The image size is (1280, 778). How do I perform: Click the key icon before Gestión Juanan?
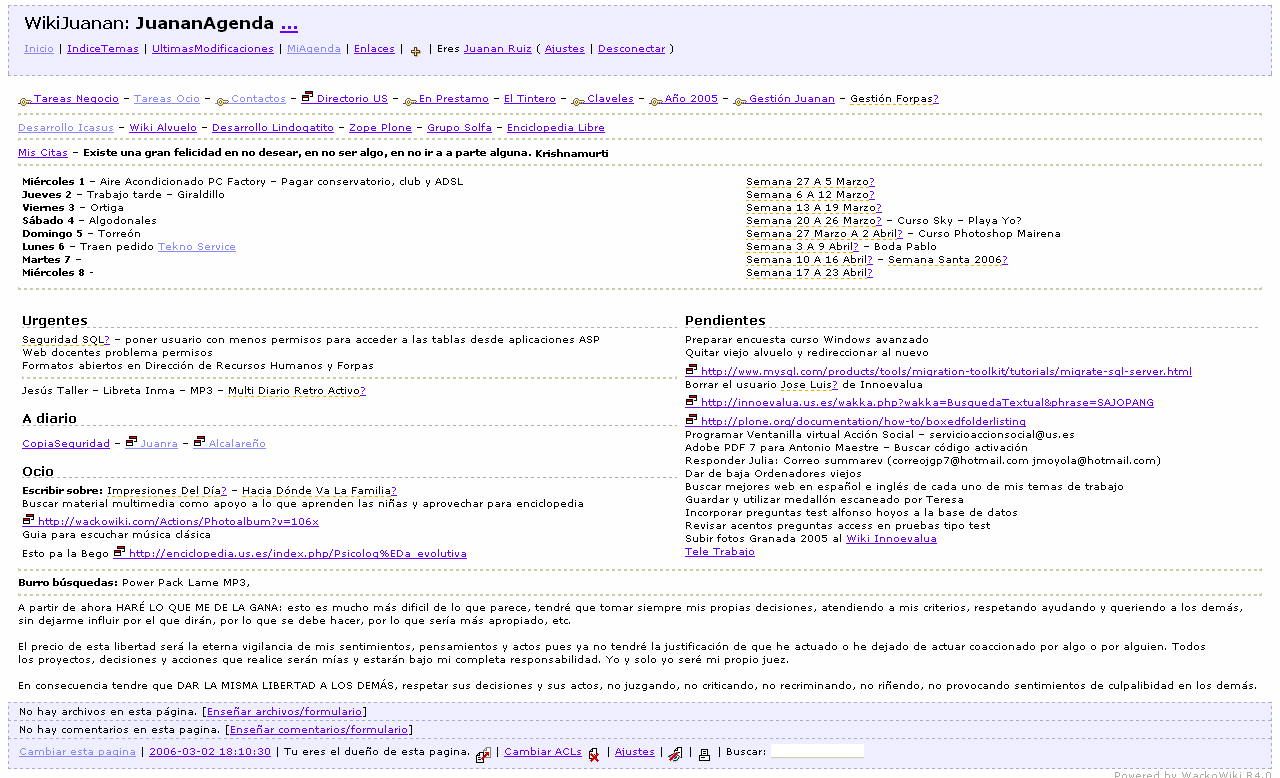click(x=740, y=100)
